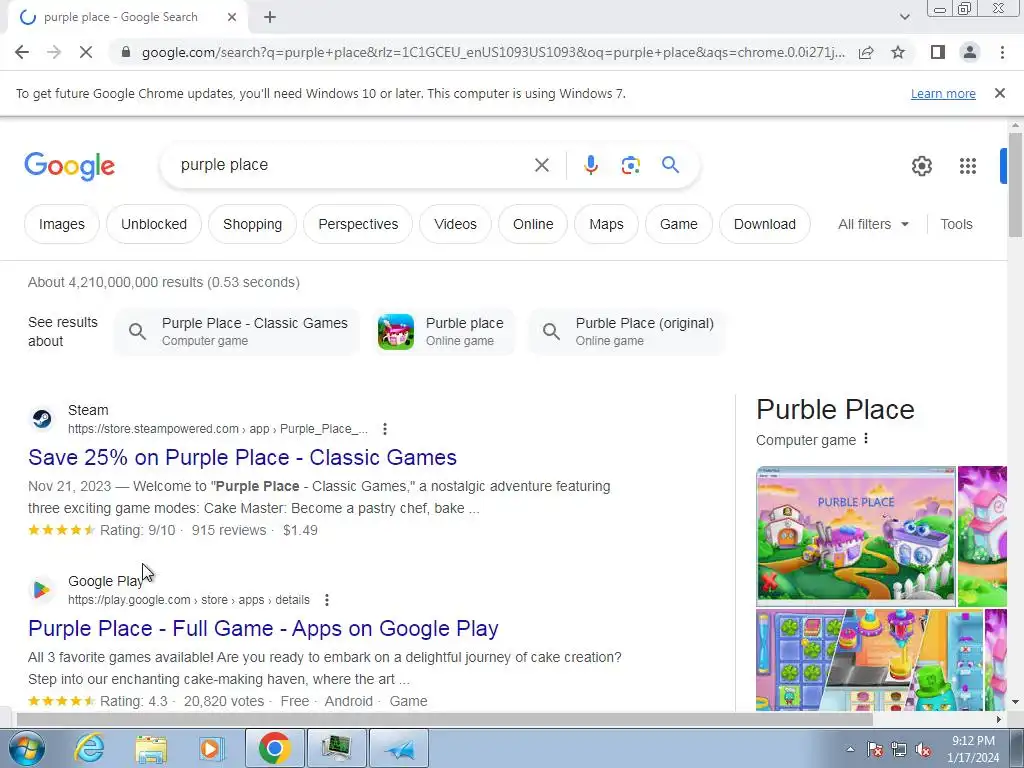1024x768 pixels.
Task: Open Google quick settings gear
Action: click(921, 166)
